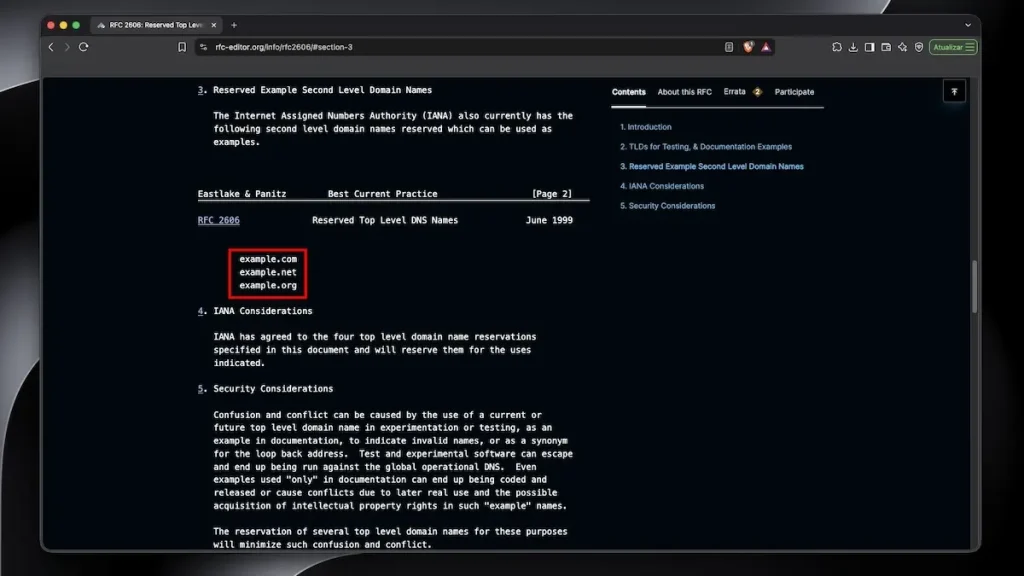
Task: Follow the RFC 2606 header link
Action: coord(218,220)
